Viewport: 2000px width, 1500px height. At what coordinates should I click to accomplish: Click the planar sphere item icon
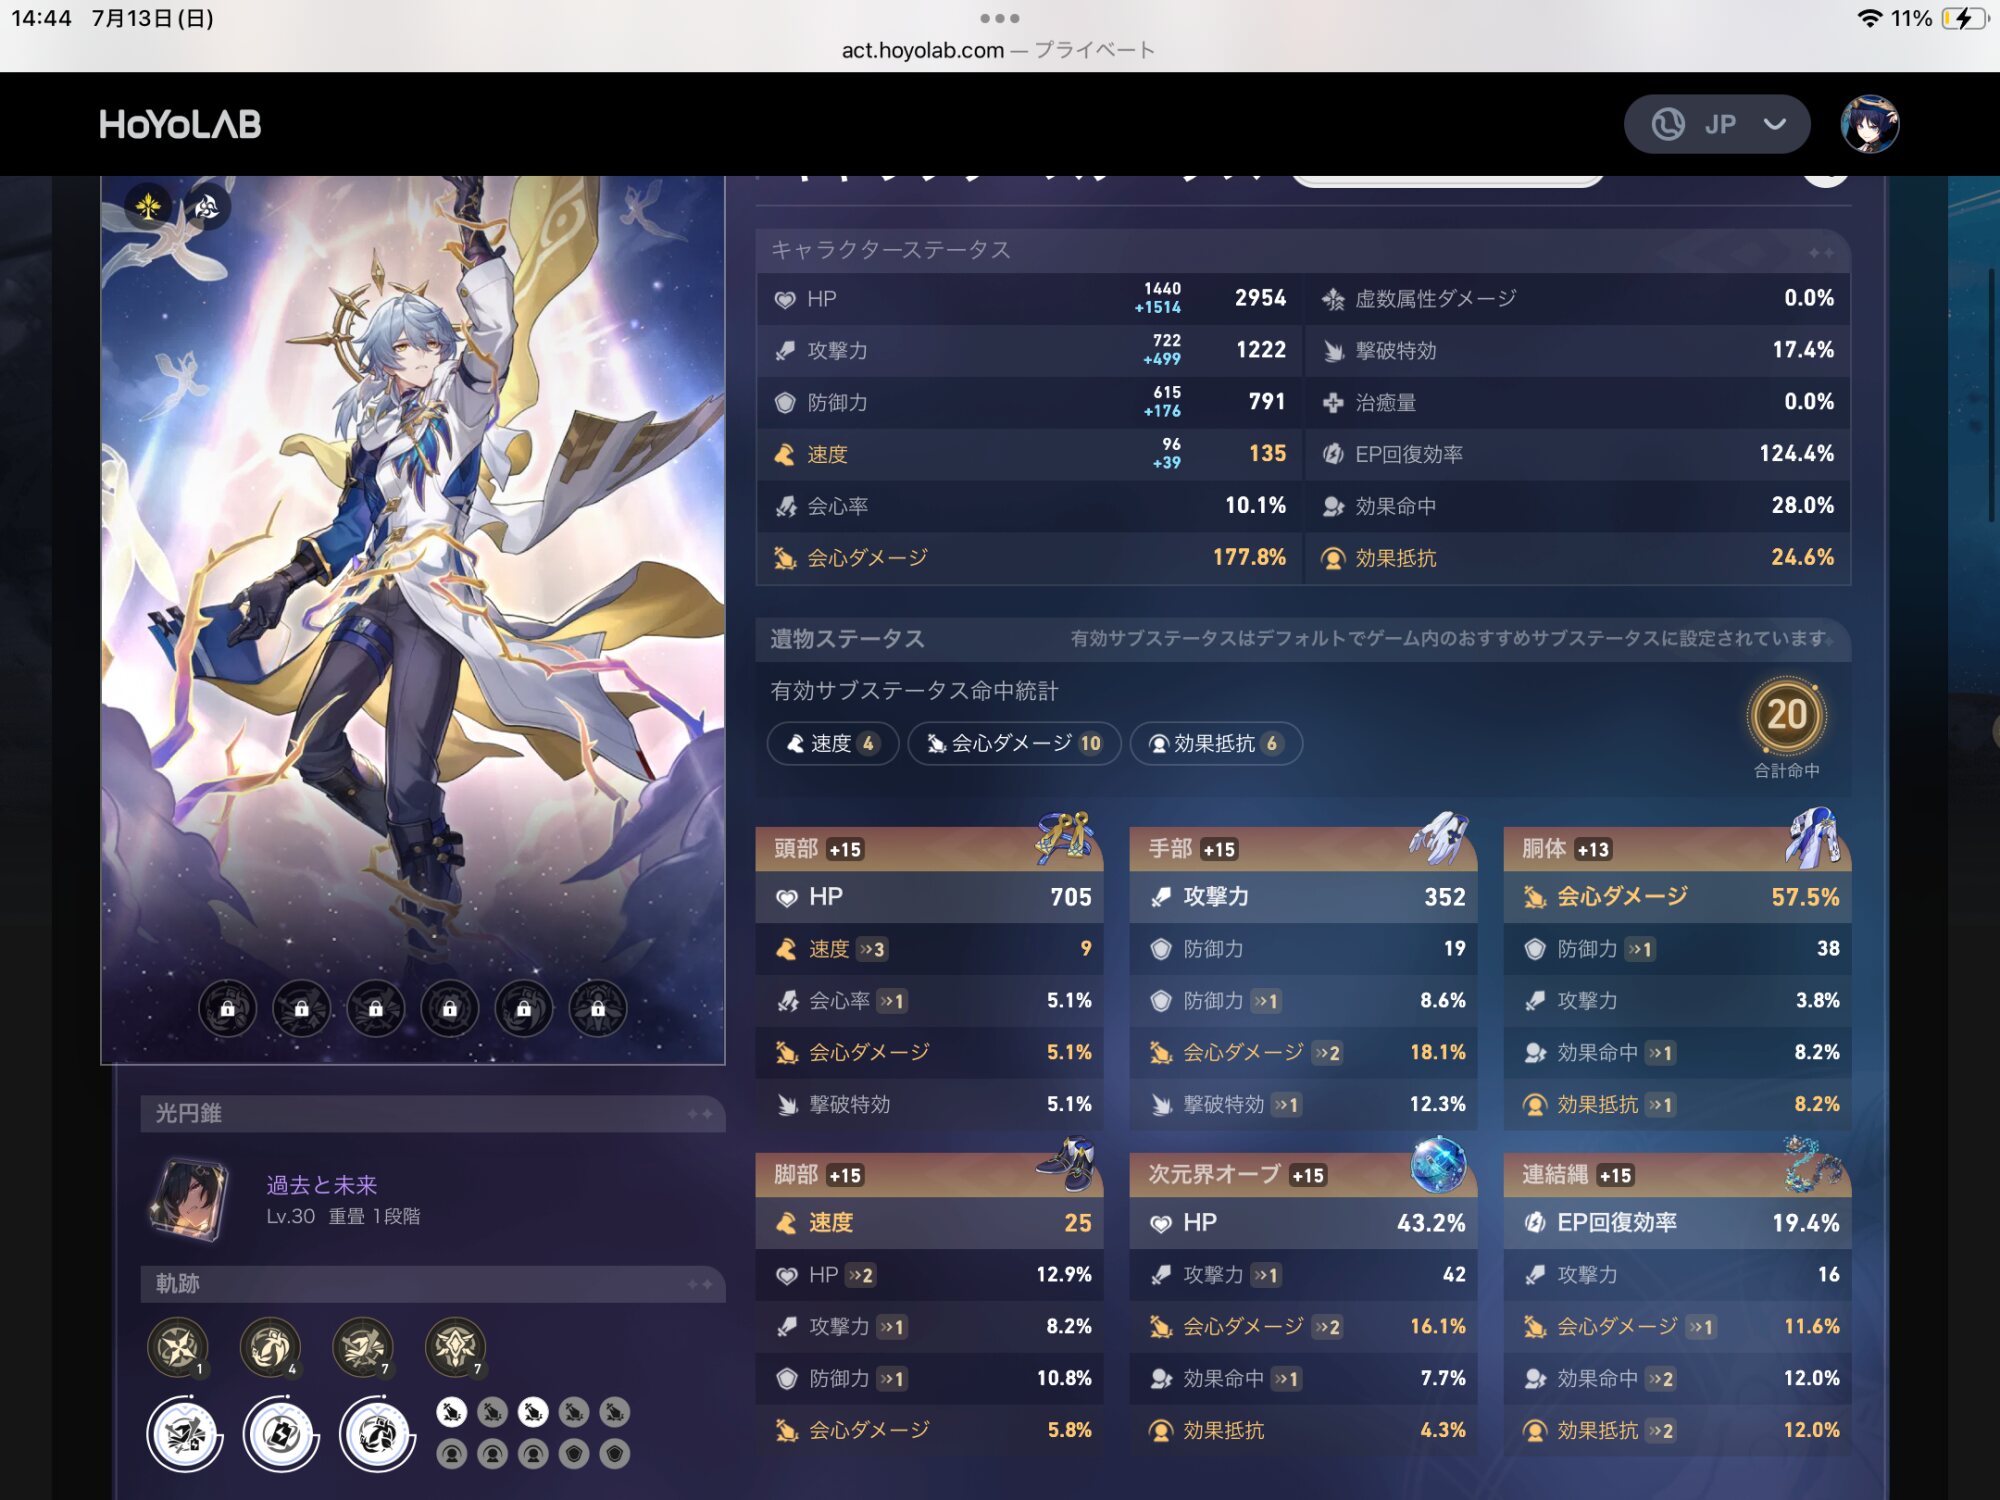point(1439,1163)
